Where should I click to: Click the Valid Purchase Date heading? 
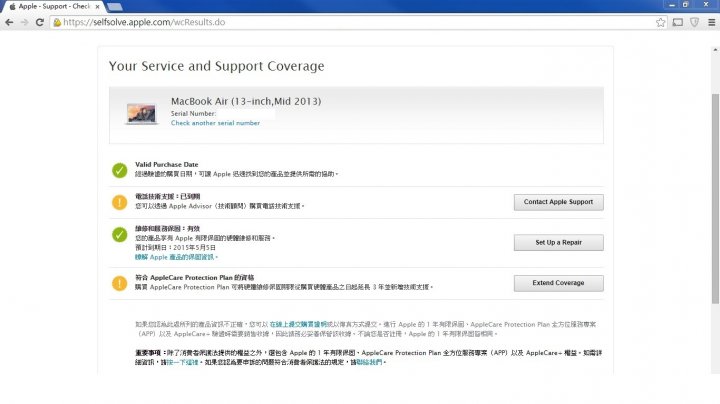(167, 164)
